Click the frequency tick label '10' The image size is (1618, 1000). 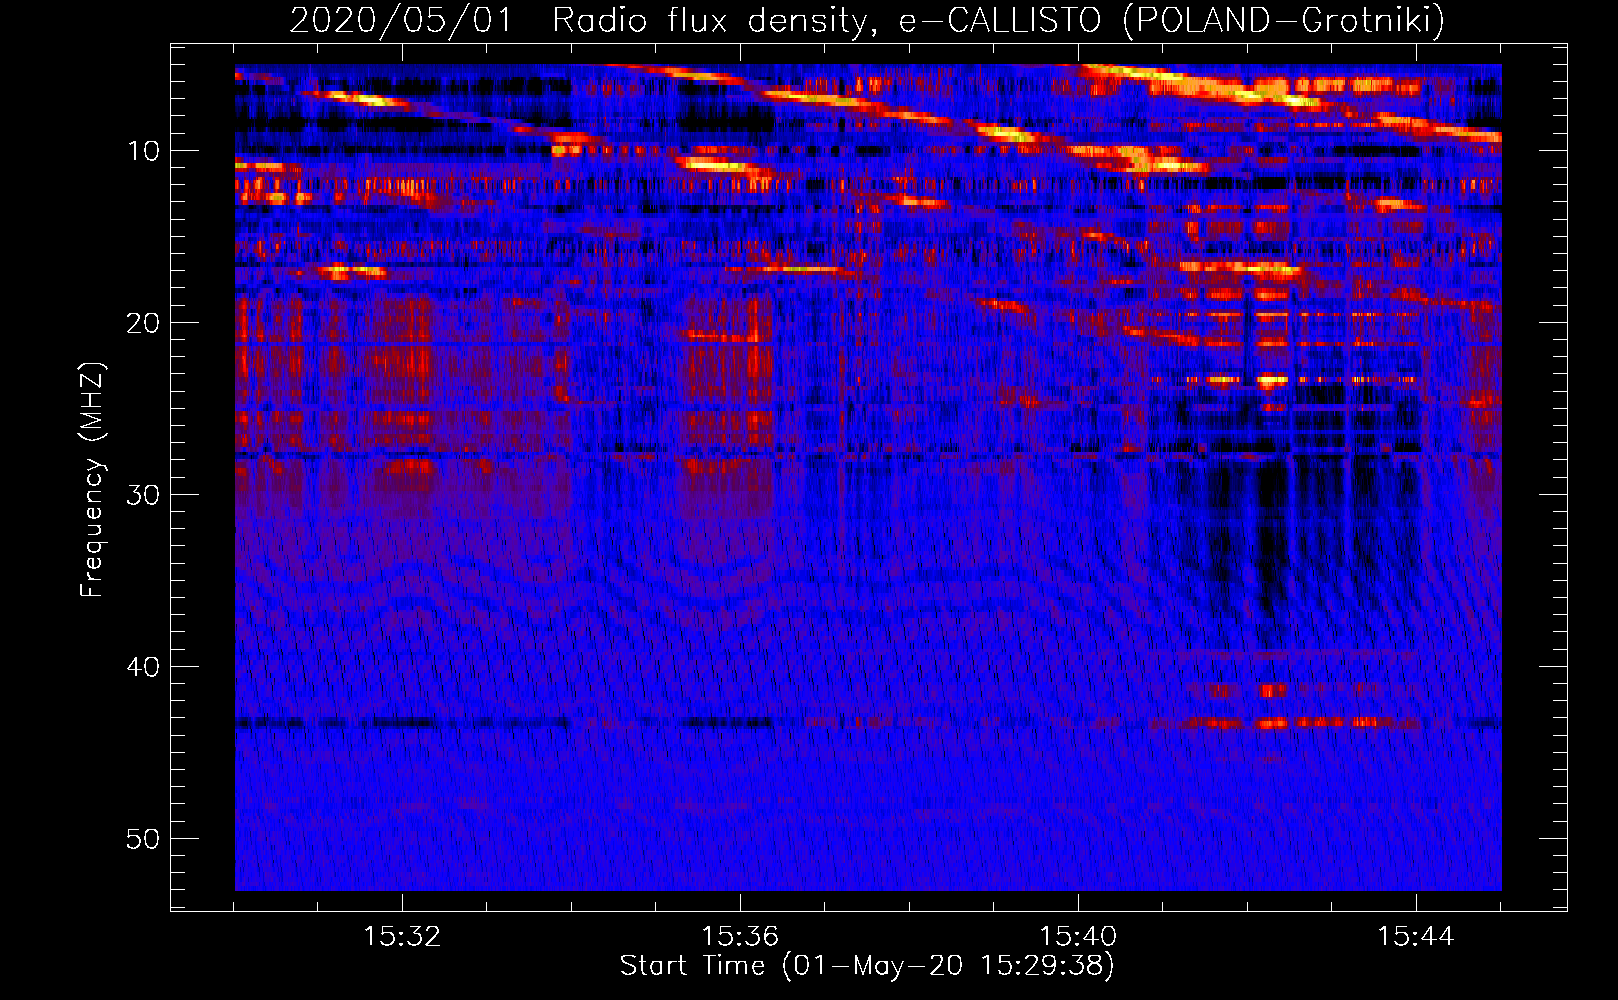tap(144, 151)
